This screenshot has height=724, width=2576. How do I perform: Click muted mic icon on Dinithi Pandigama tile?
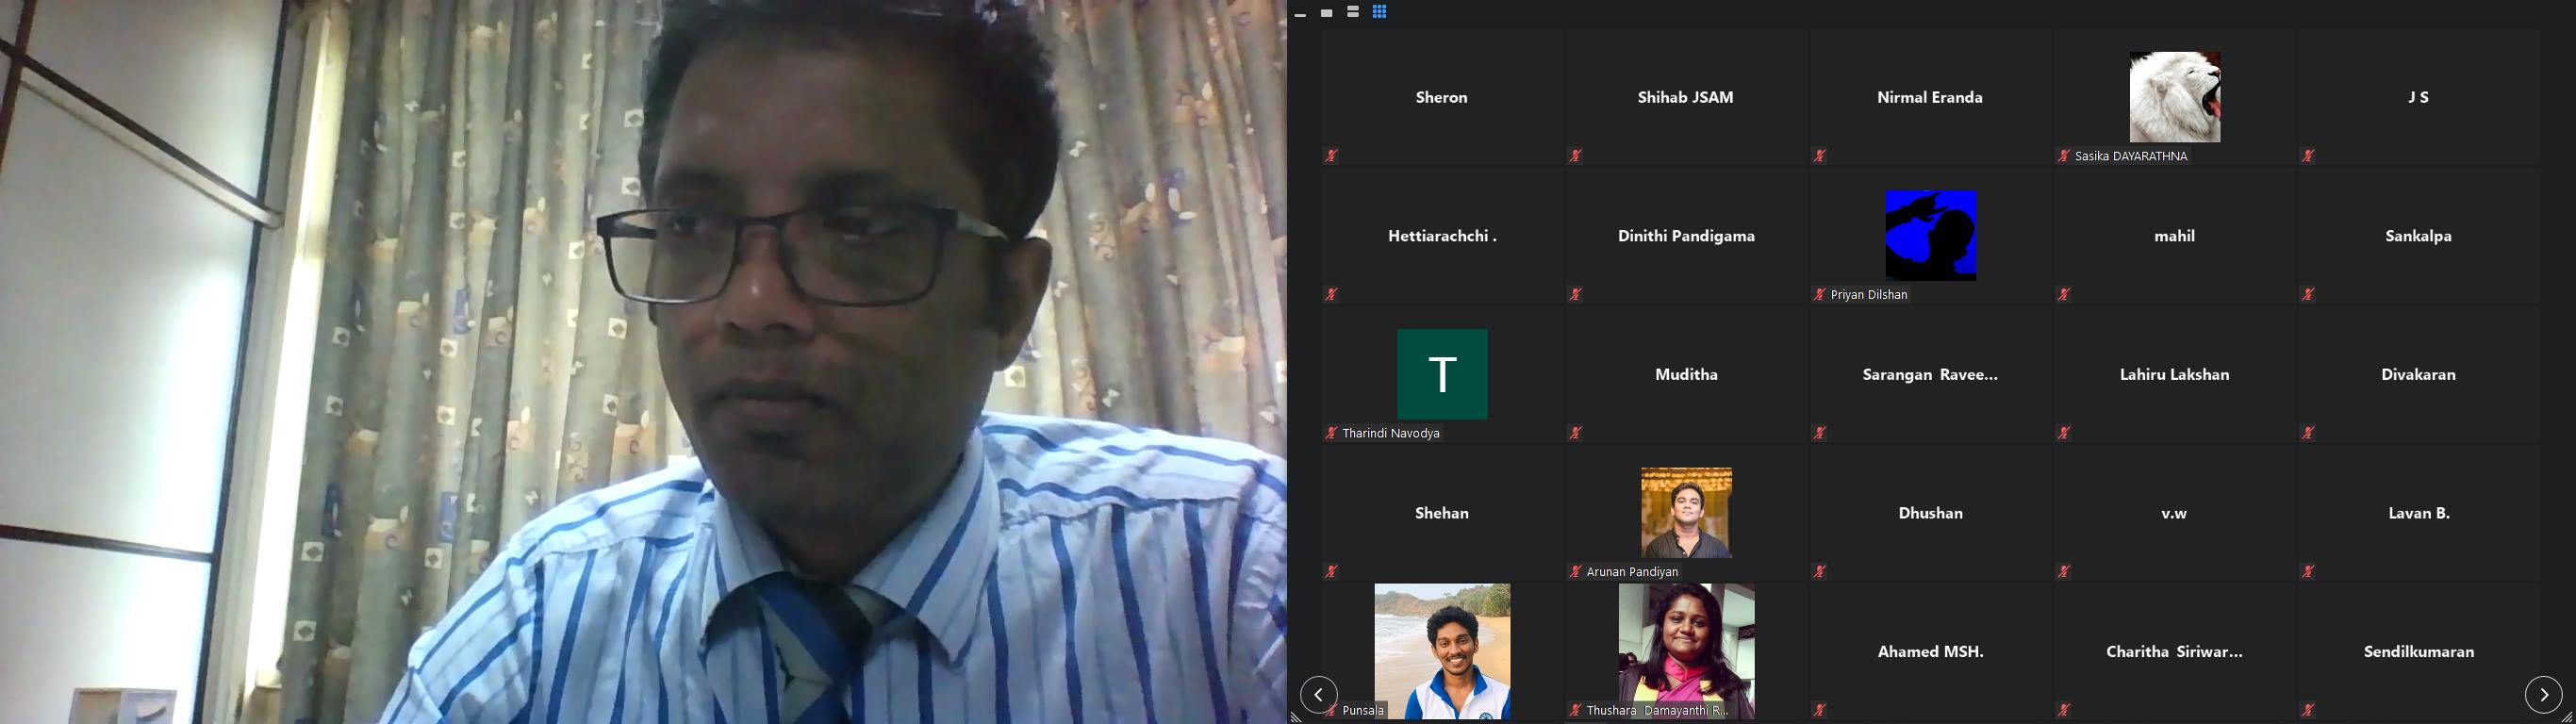click(1575, 295)
